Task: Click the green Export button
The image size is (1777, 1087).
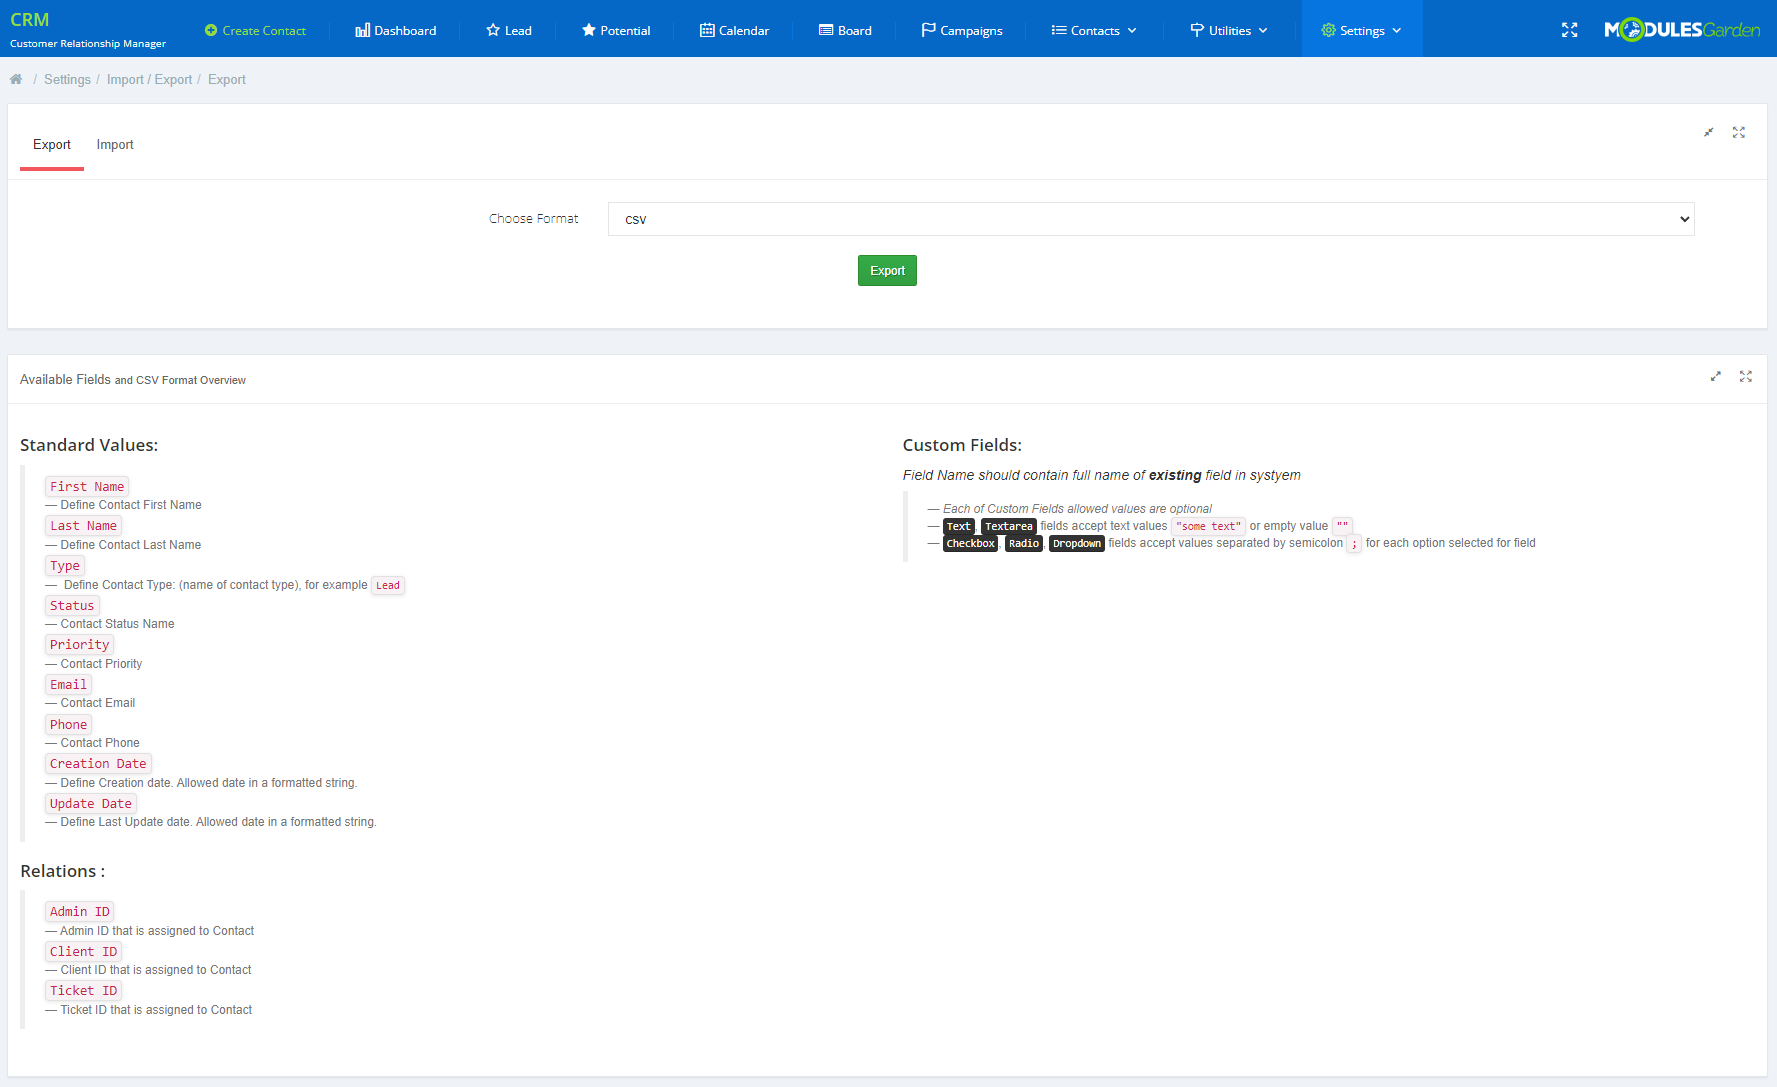Action: (886, 270)
